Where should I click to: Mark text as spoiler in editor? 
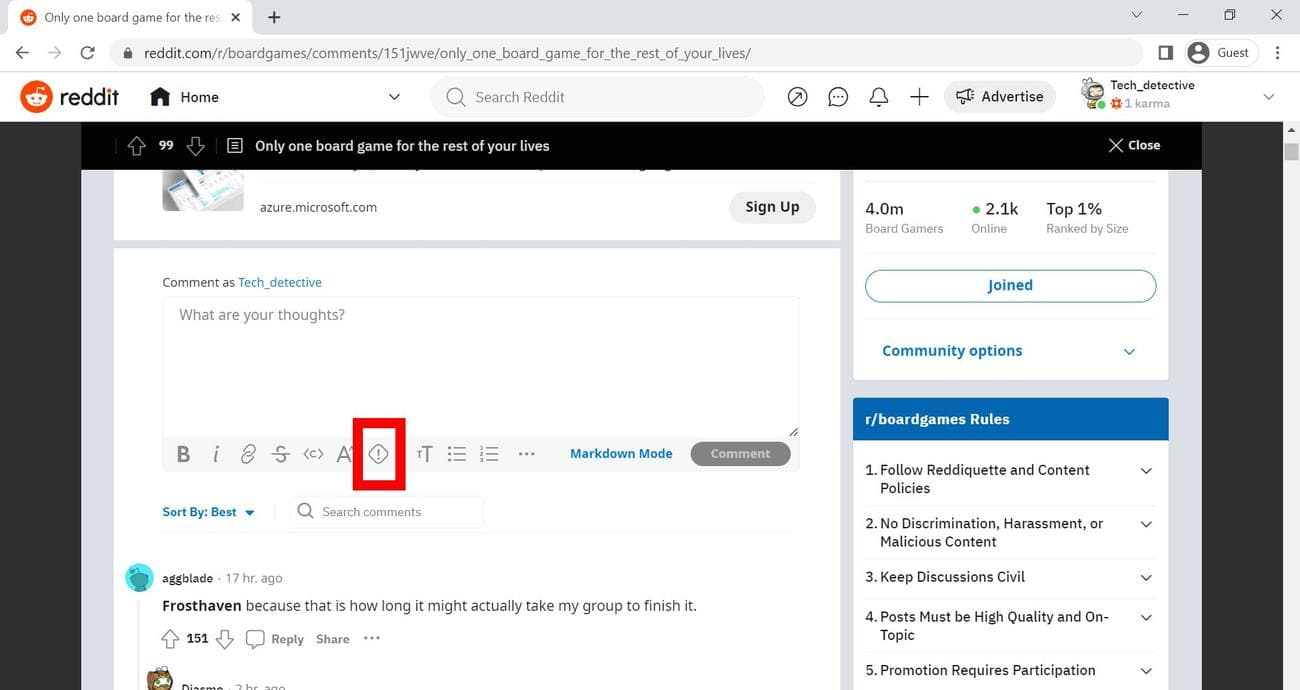[x=378, y=454]
